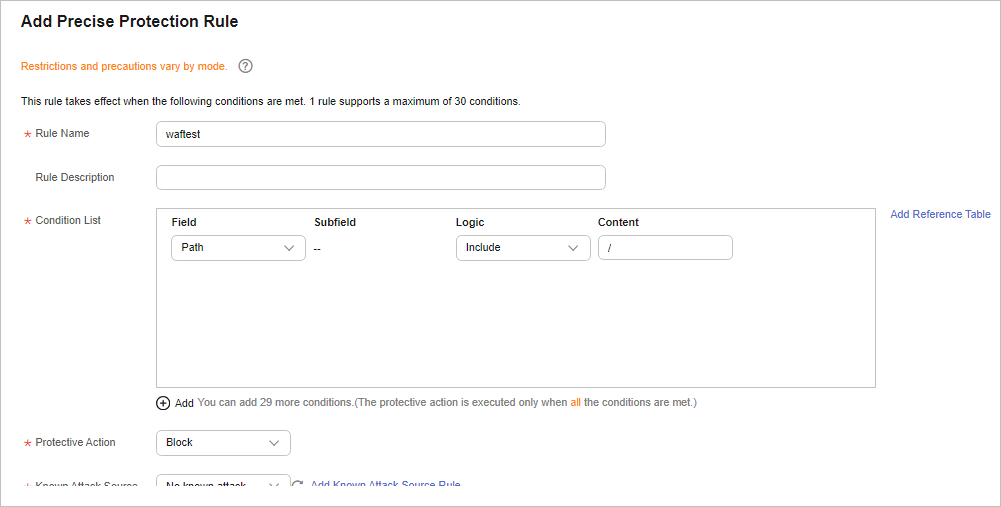Focus the Rule Name field containing waftest
Screen dimensions: 1001x507
click(380, 134)
